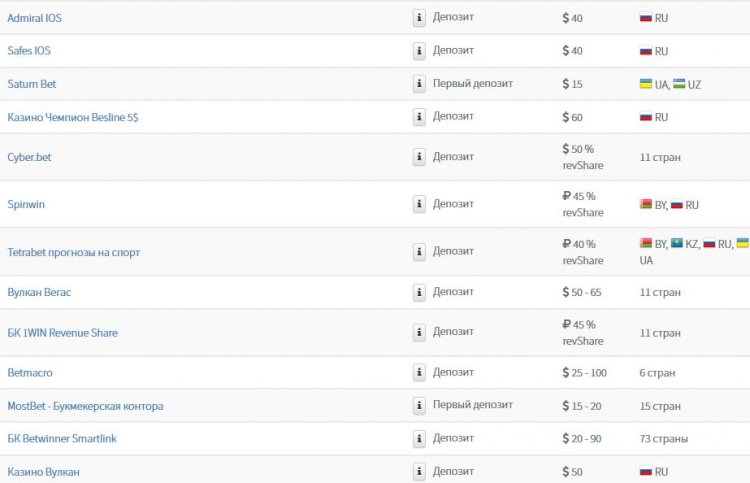View info for Betmacro offer
The width and height of the screenshot is (750, 483).
click(x=419, y=373)
